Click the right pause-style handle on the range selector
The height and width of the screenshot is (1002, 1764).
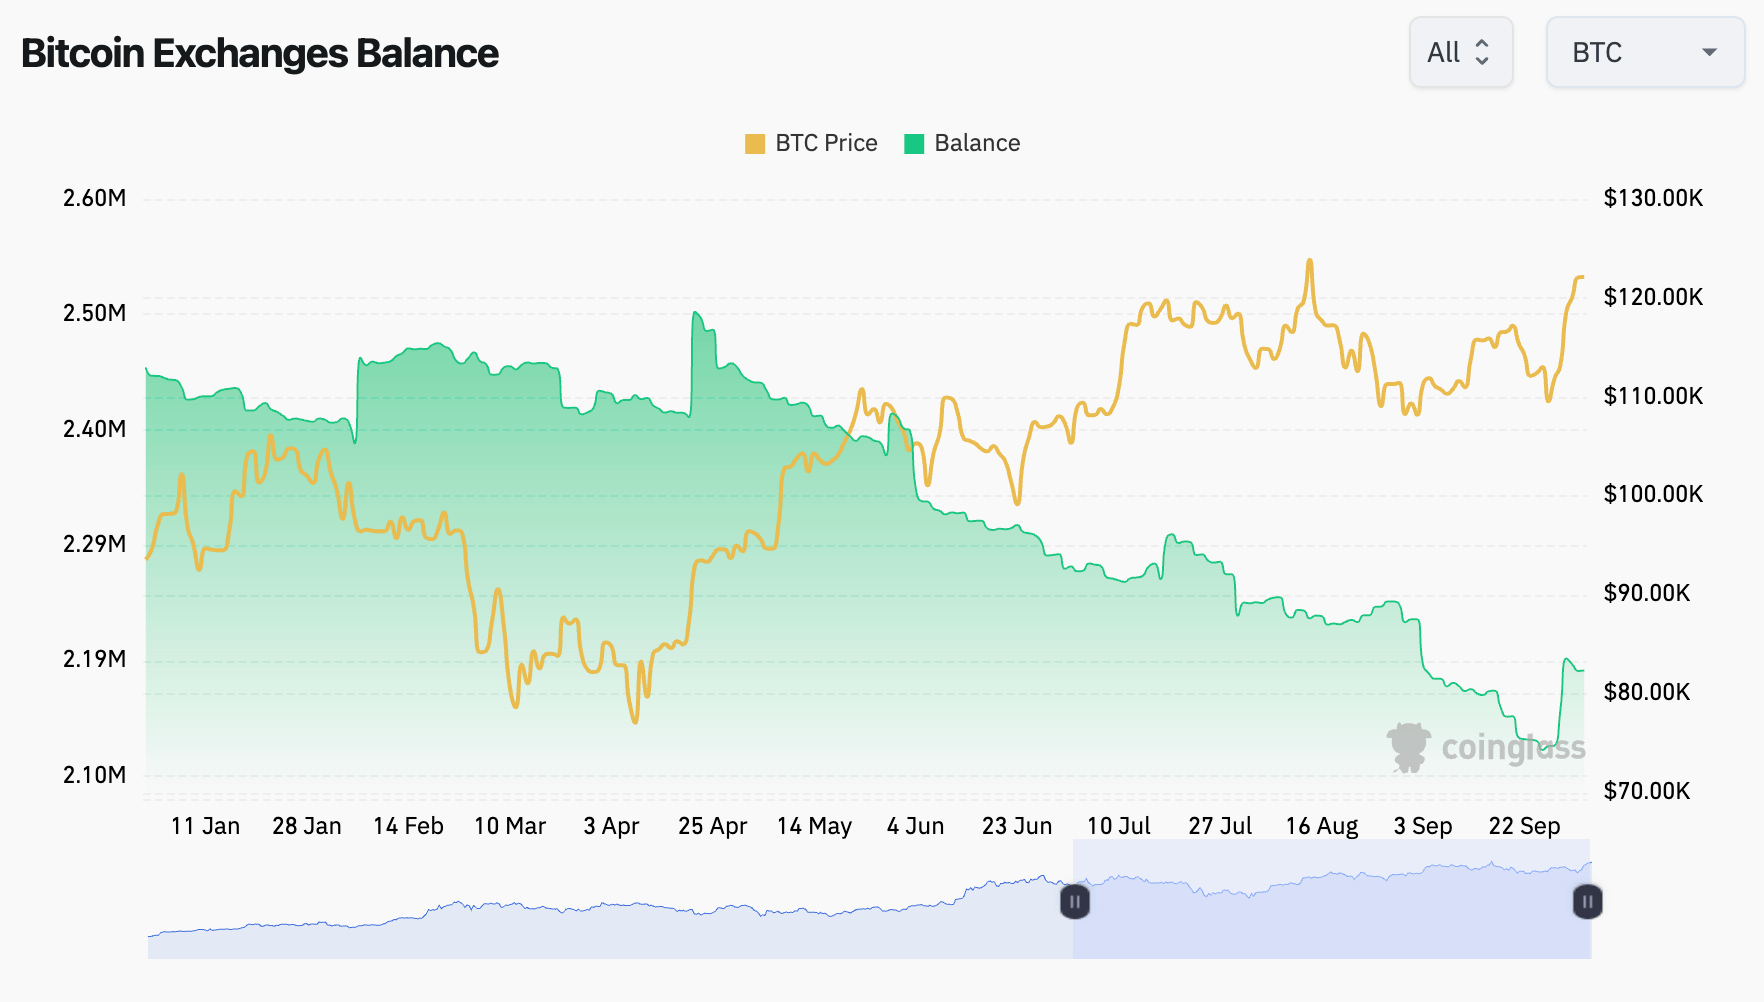(x=1587, y=901)
